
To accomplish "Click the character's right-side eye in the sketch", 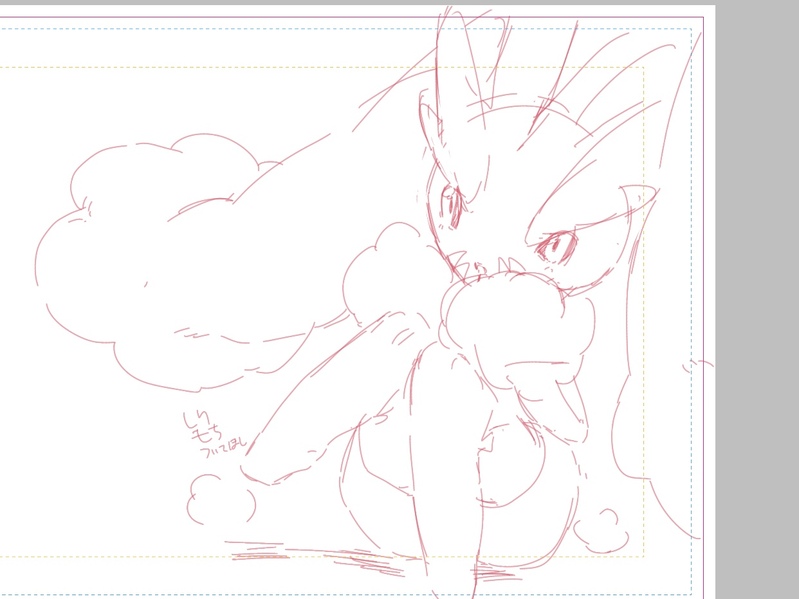I will (556, 247).
